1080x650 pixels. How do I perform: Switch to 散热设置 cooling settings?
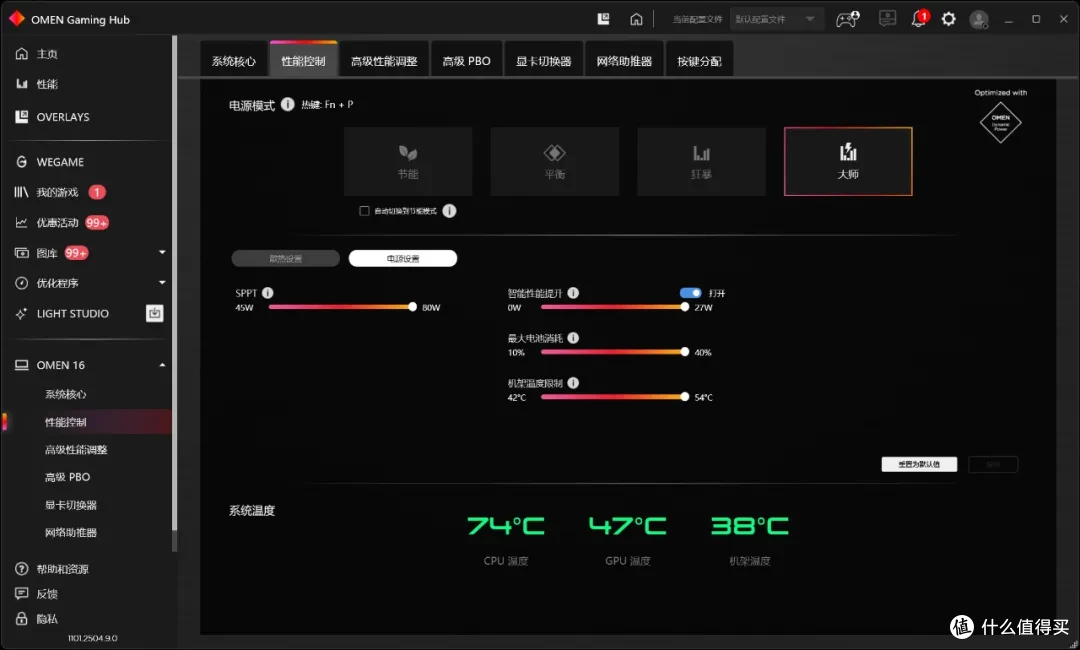pos(285,258)
